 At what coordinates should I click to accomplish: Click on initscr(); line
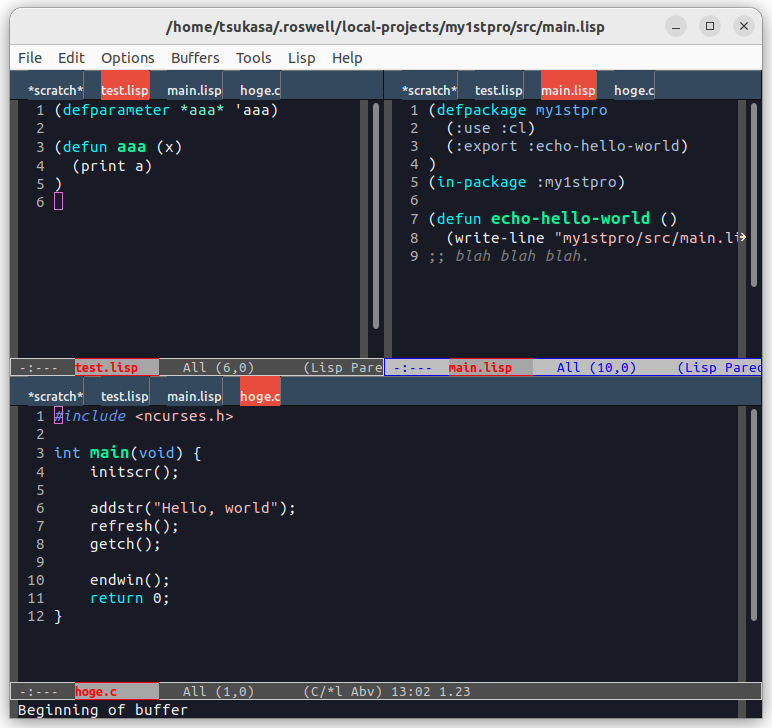click(134, 472)
